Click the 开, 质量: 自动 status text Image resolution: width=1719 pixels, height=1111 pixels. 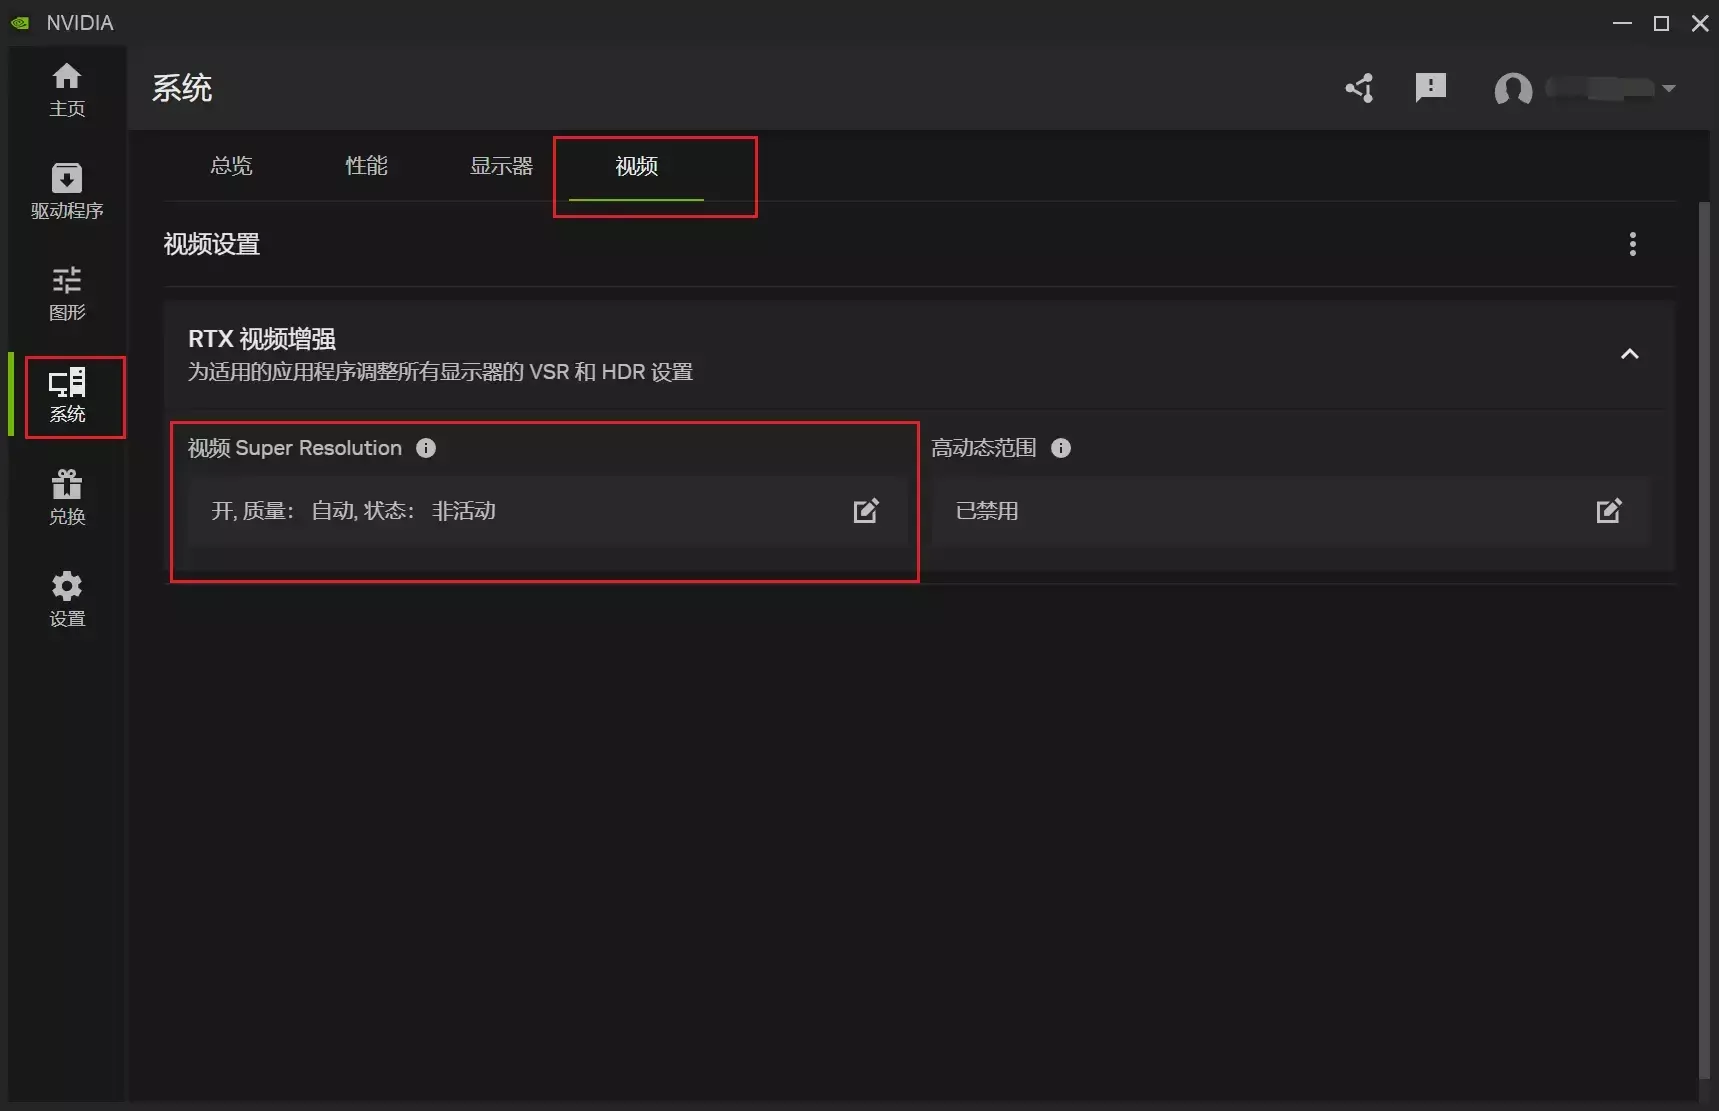pos(353,511)
